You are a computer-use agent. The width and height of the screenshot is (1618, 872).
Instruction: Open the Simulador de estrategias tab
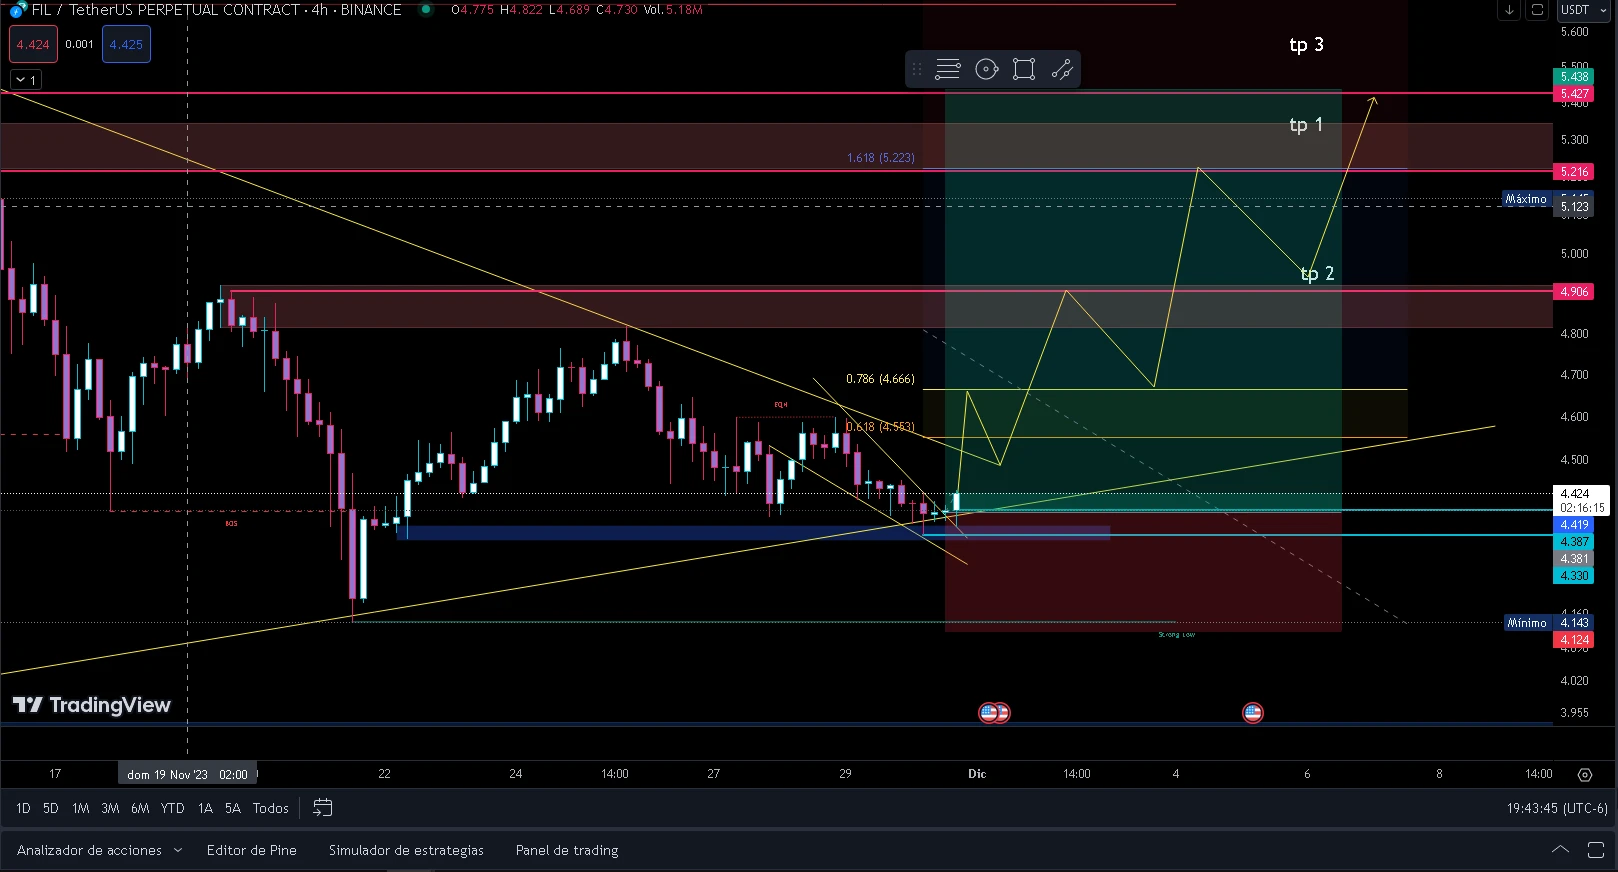406,850
